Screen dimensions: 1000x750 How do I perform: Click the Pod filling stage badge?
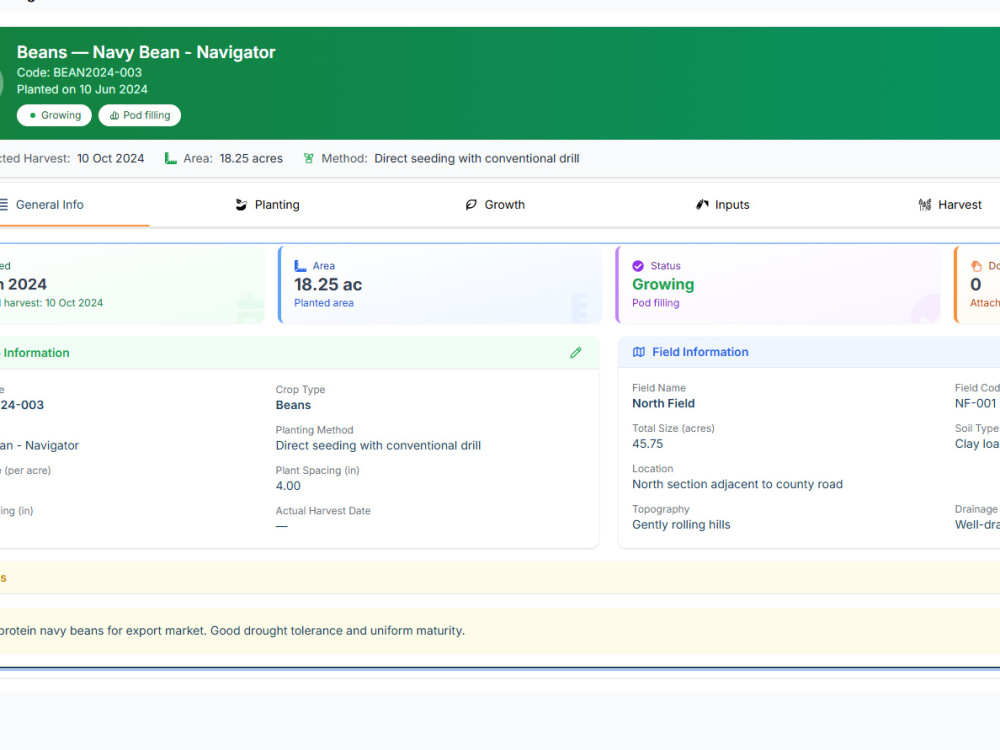point(140,115)
